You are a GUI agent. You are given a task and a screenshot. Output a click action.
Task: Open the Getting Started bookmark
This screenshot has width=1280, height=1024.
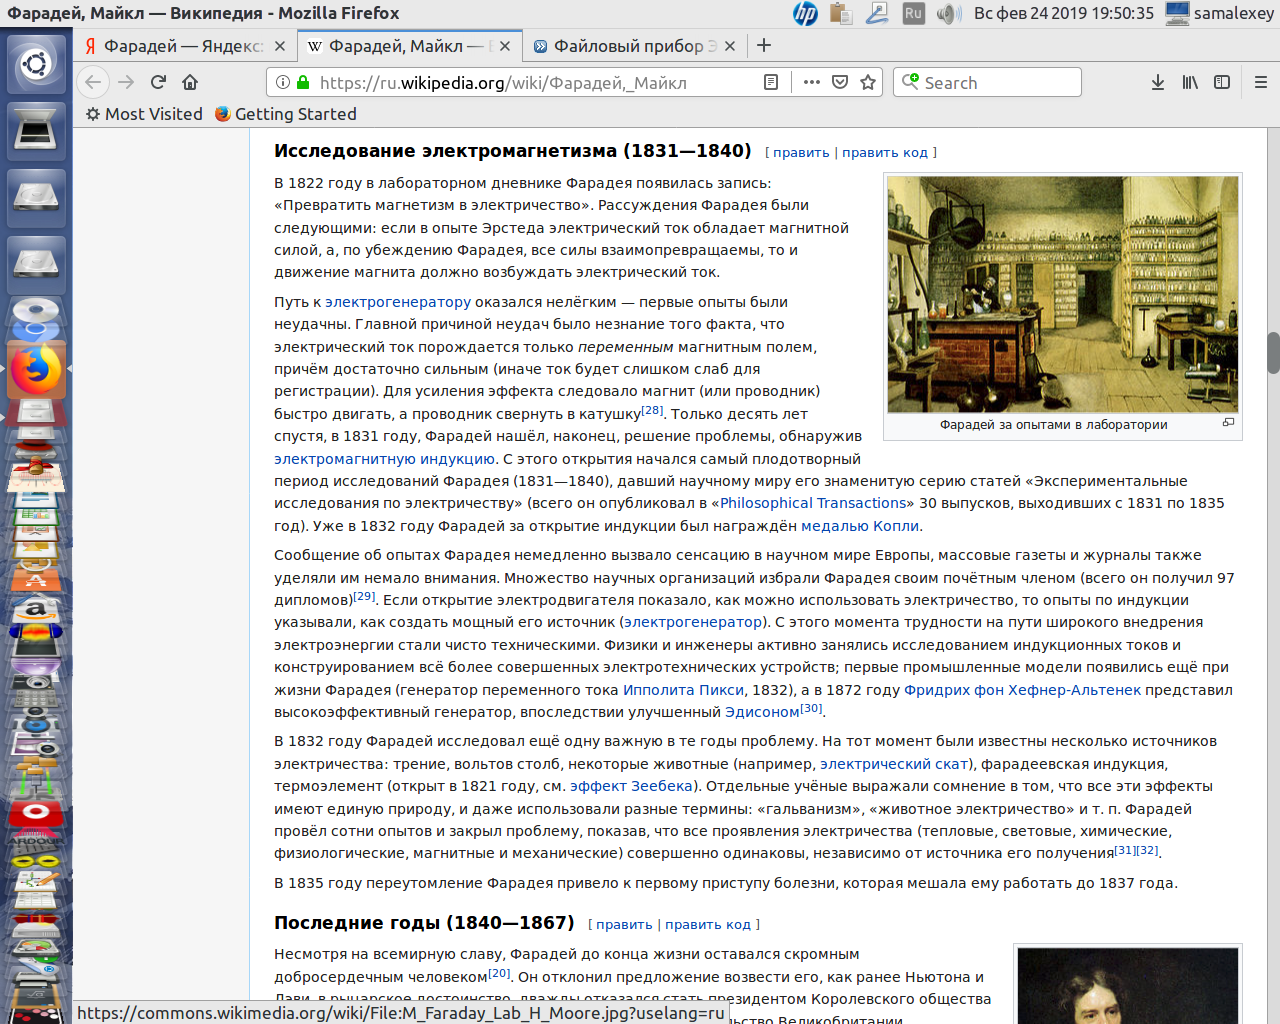286,114
